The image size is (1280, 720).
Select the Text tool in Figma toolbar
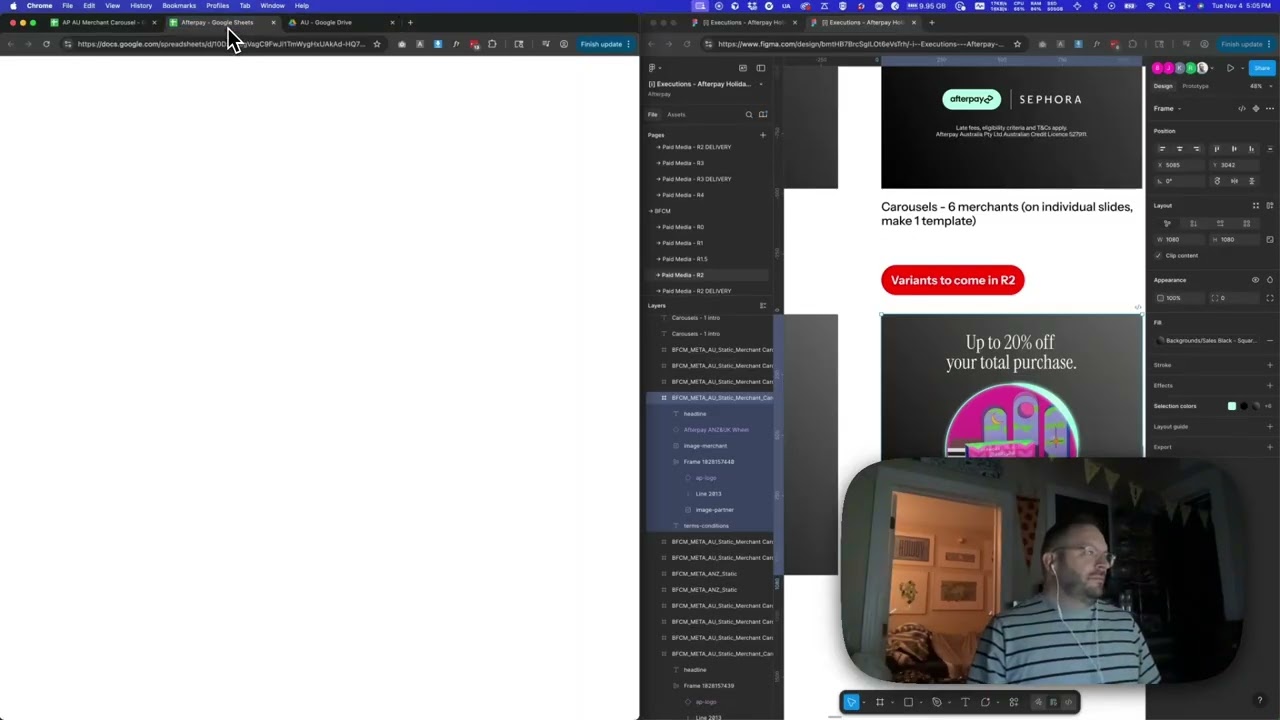point(965,702)
